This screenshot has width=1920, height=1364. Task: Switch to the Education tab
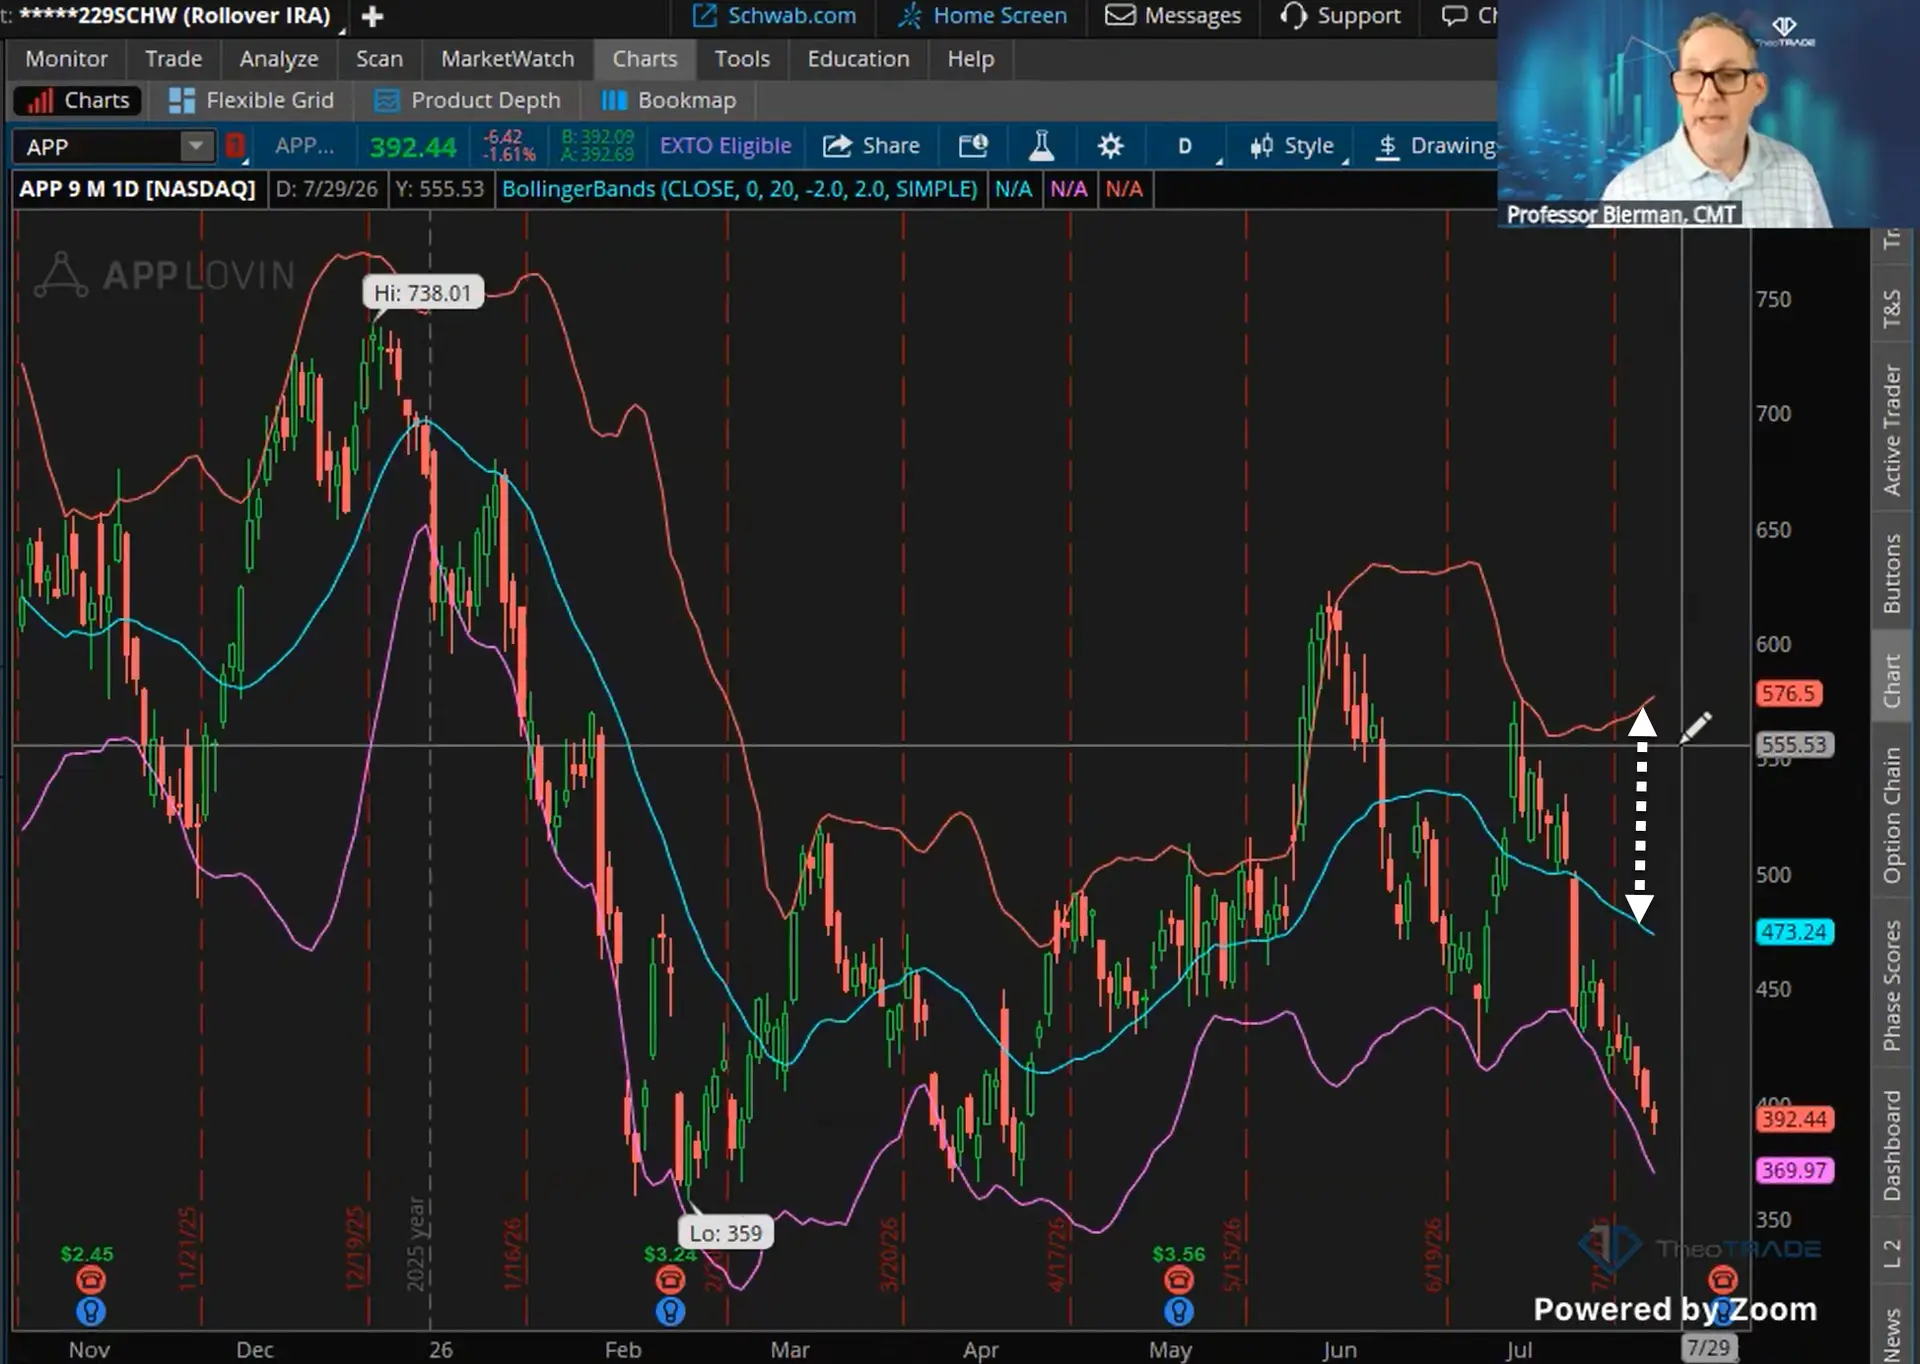[x=859, y=59]
